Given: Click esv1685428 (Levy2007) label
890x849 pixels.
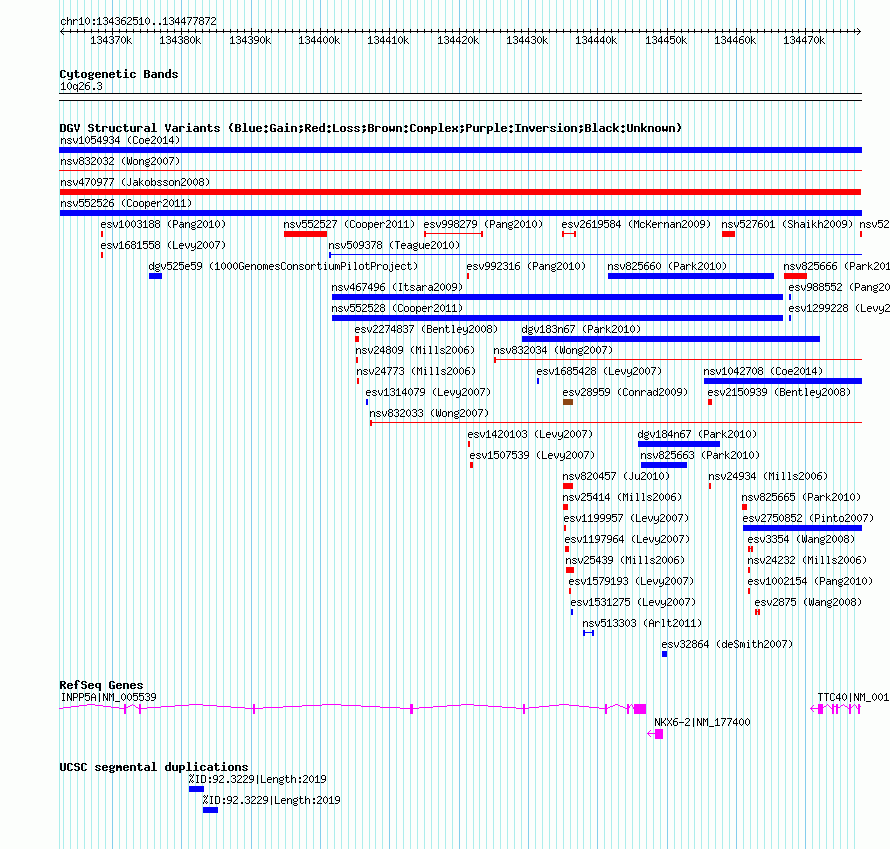Looking at the screenshot, I should tap(599, 371).
